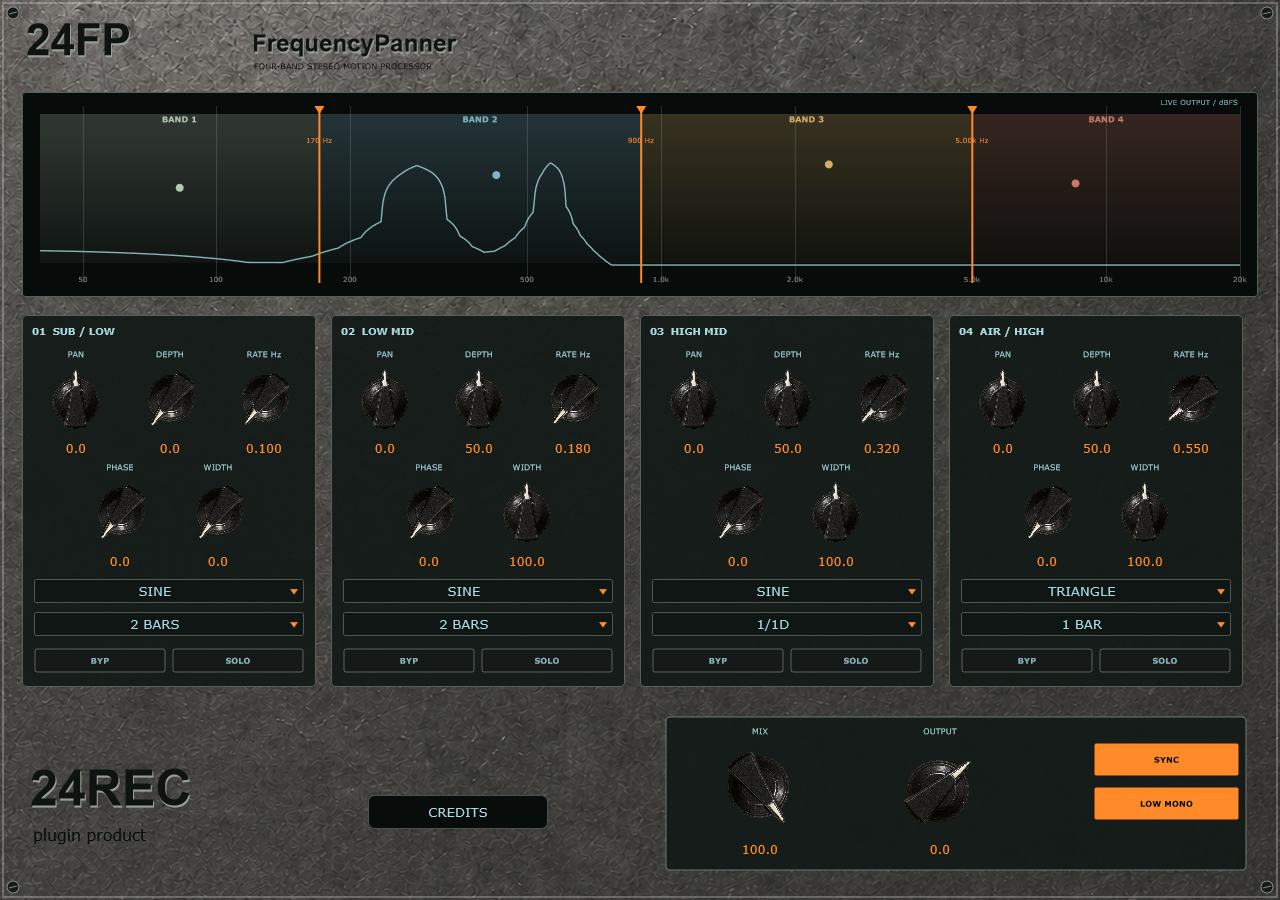Click the Air/High DEPTH knob
This screenshot has height=900, width=1280.
(1097, 400)
